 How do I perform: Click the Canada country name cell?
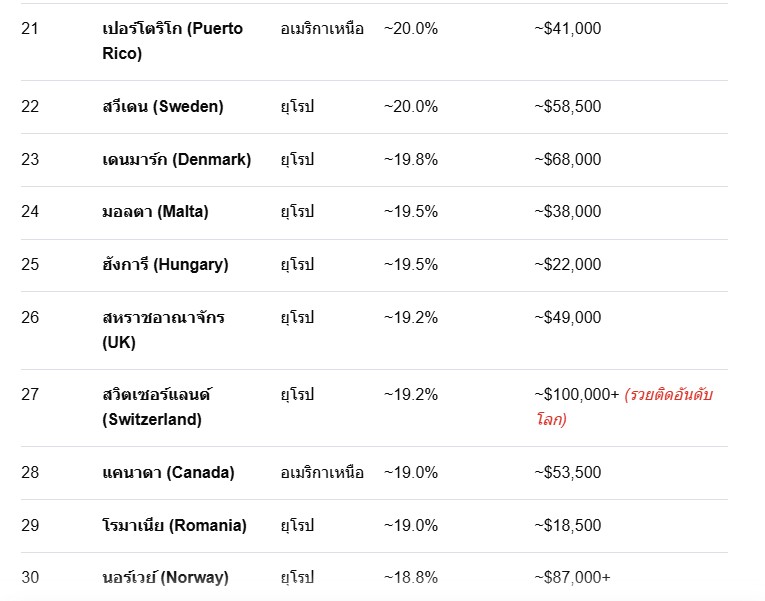168,473
